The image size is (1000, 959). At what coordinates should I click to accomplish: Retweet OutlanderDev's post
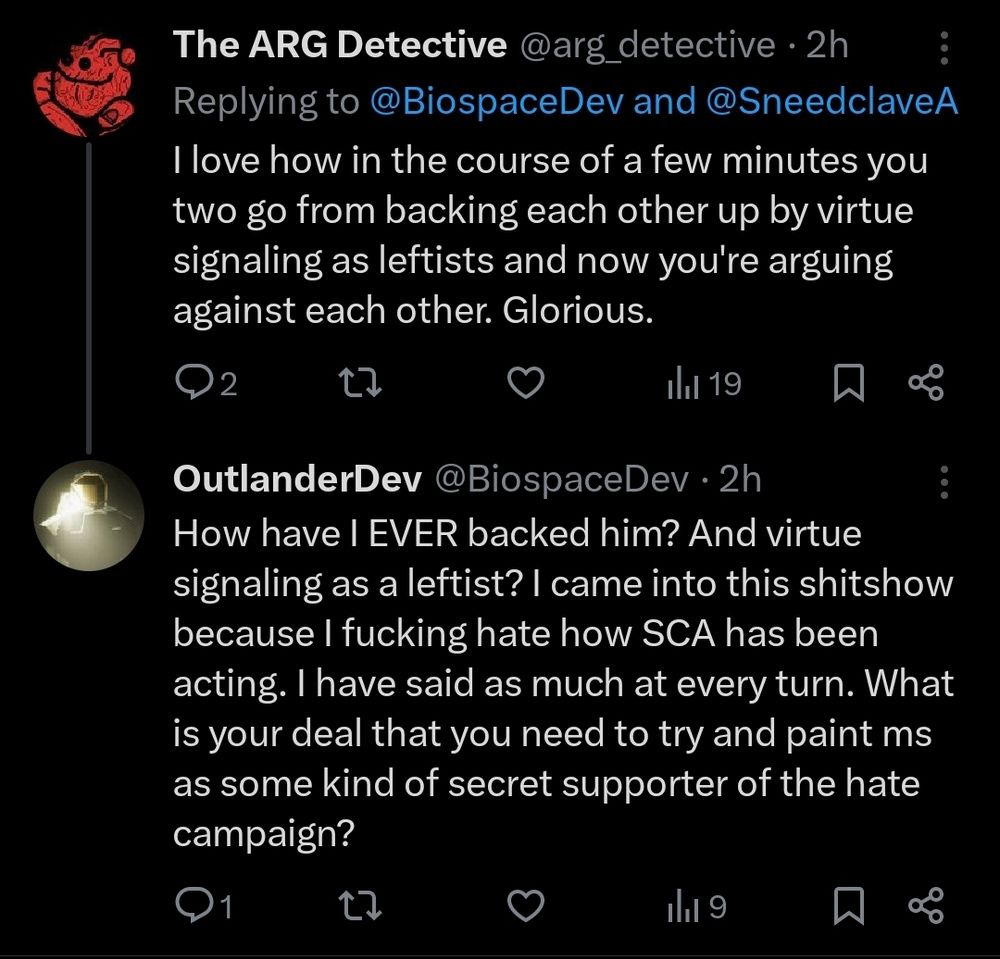coord(355,907)
